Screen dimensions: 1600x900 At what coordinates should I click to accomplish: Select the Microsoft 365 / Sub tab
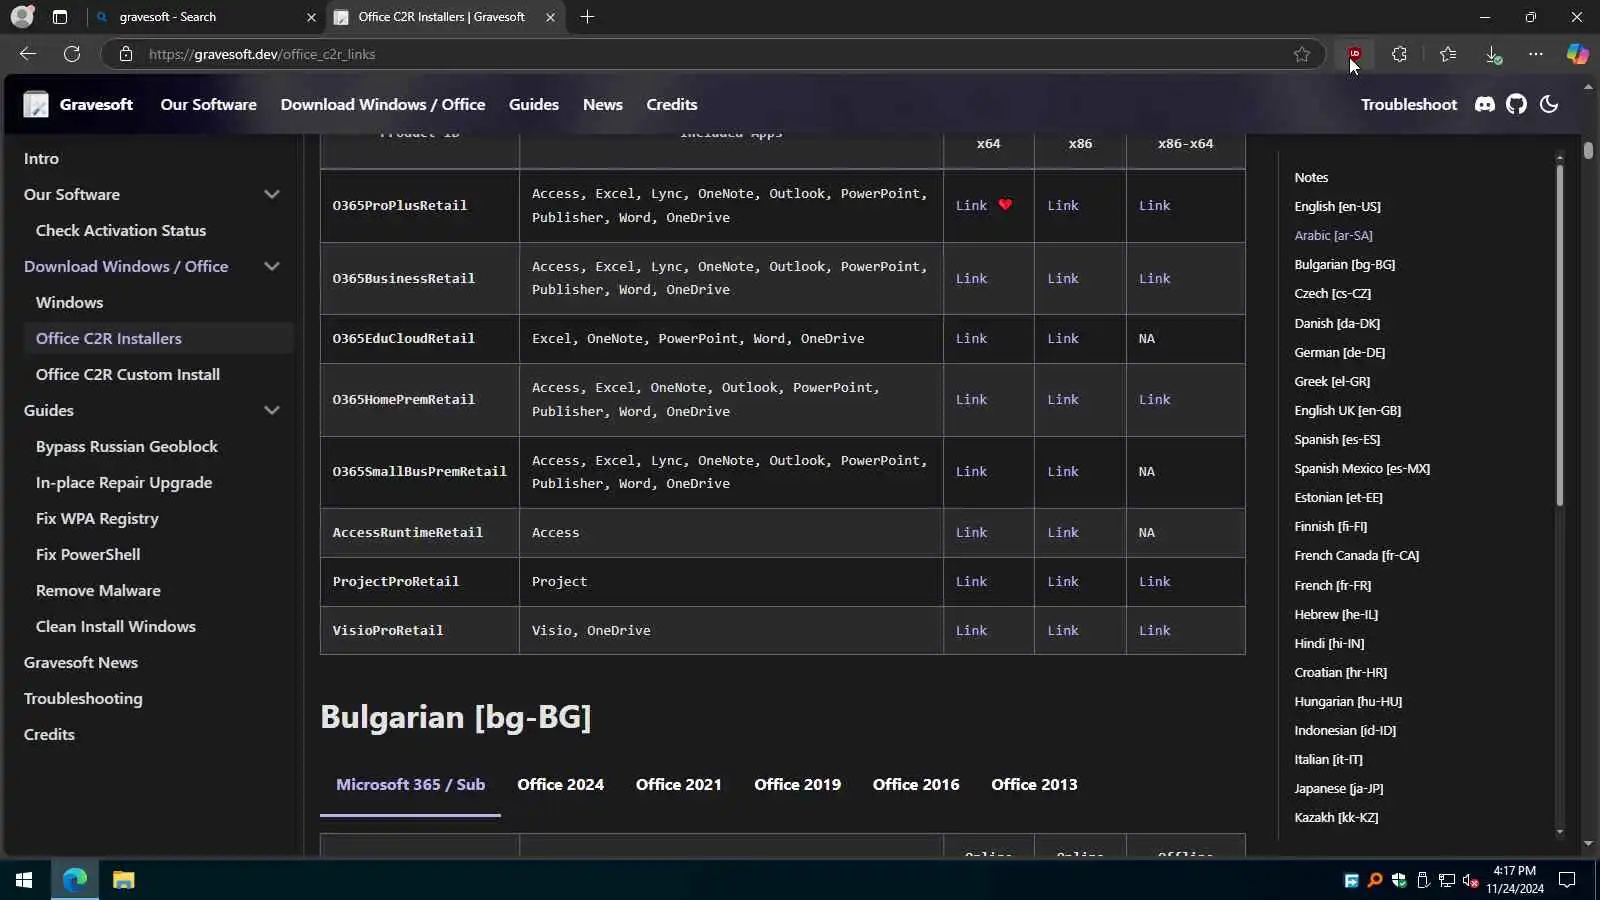click(x=410, y=785)
